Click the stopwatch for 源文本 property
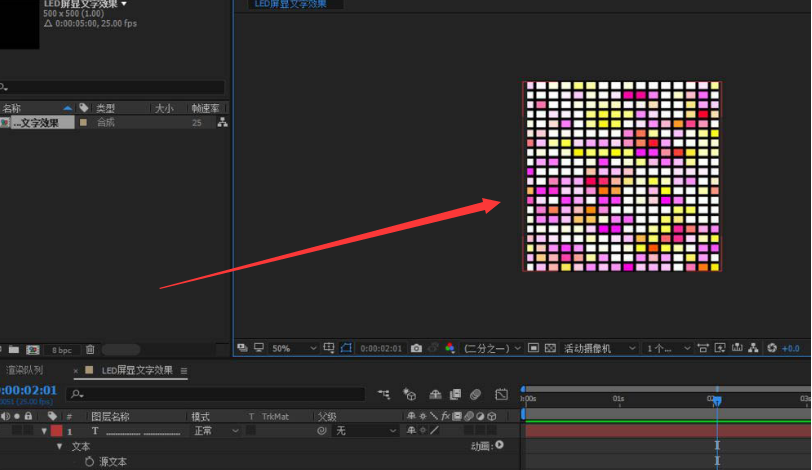812x470 pixels. pos(89,462)
